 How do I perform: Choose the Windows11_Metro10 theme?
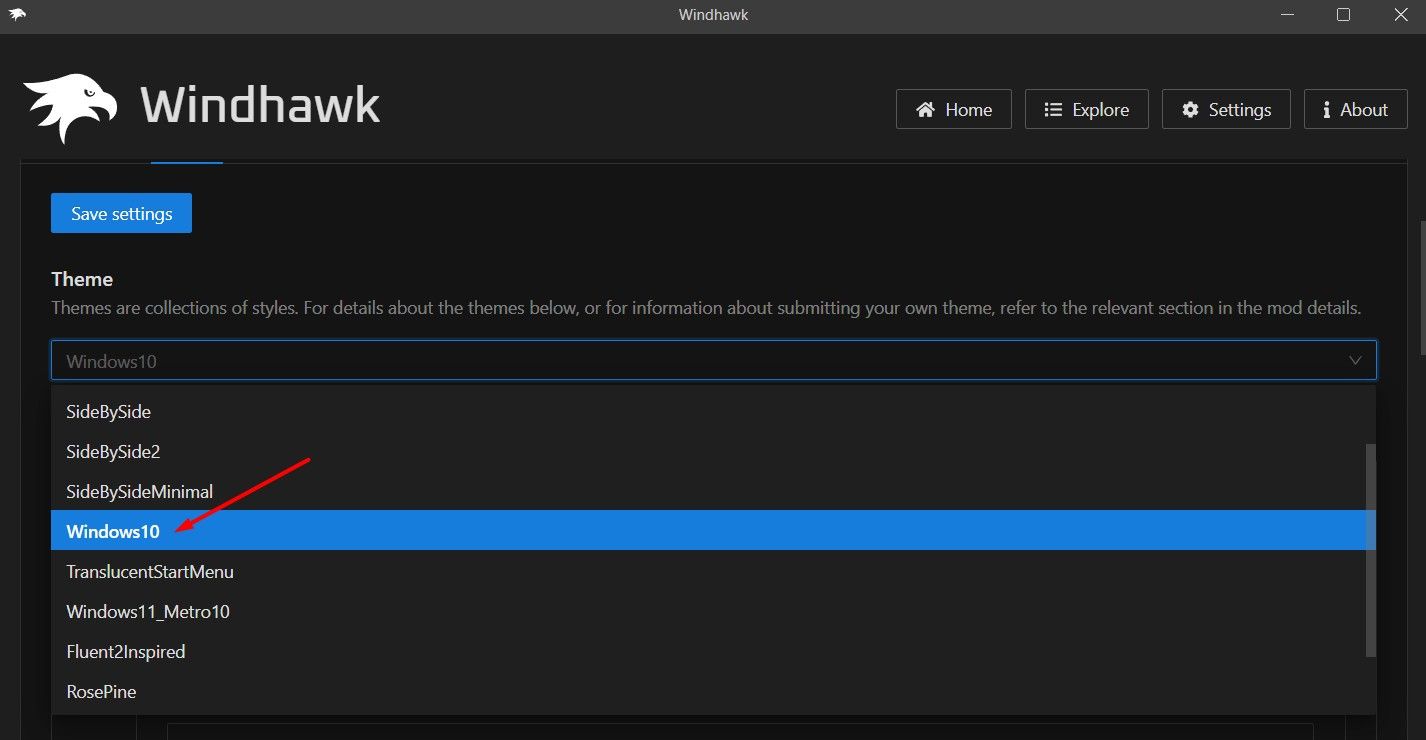tap(713, 611)
